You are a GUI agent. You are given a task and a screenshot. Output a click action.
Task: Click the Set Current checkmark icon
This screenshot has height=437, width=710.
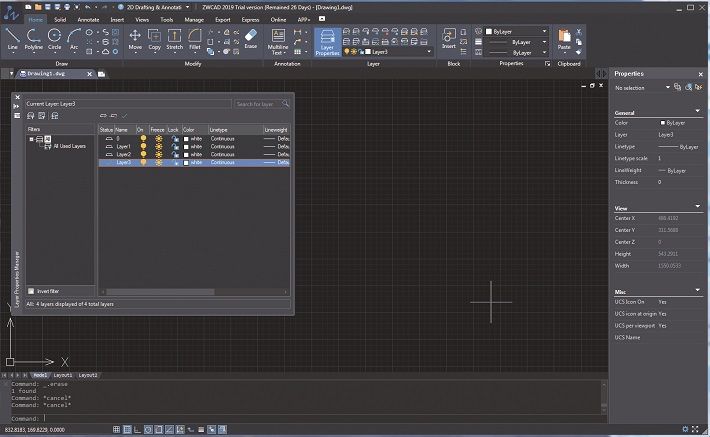click(125, 116)
